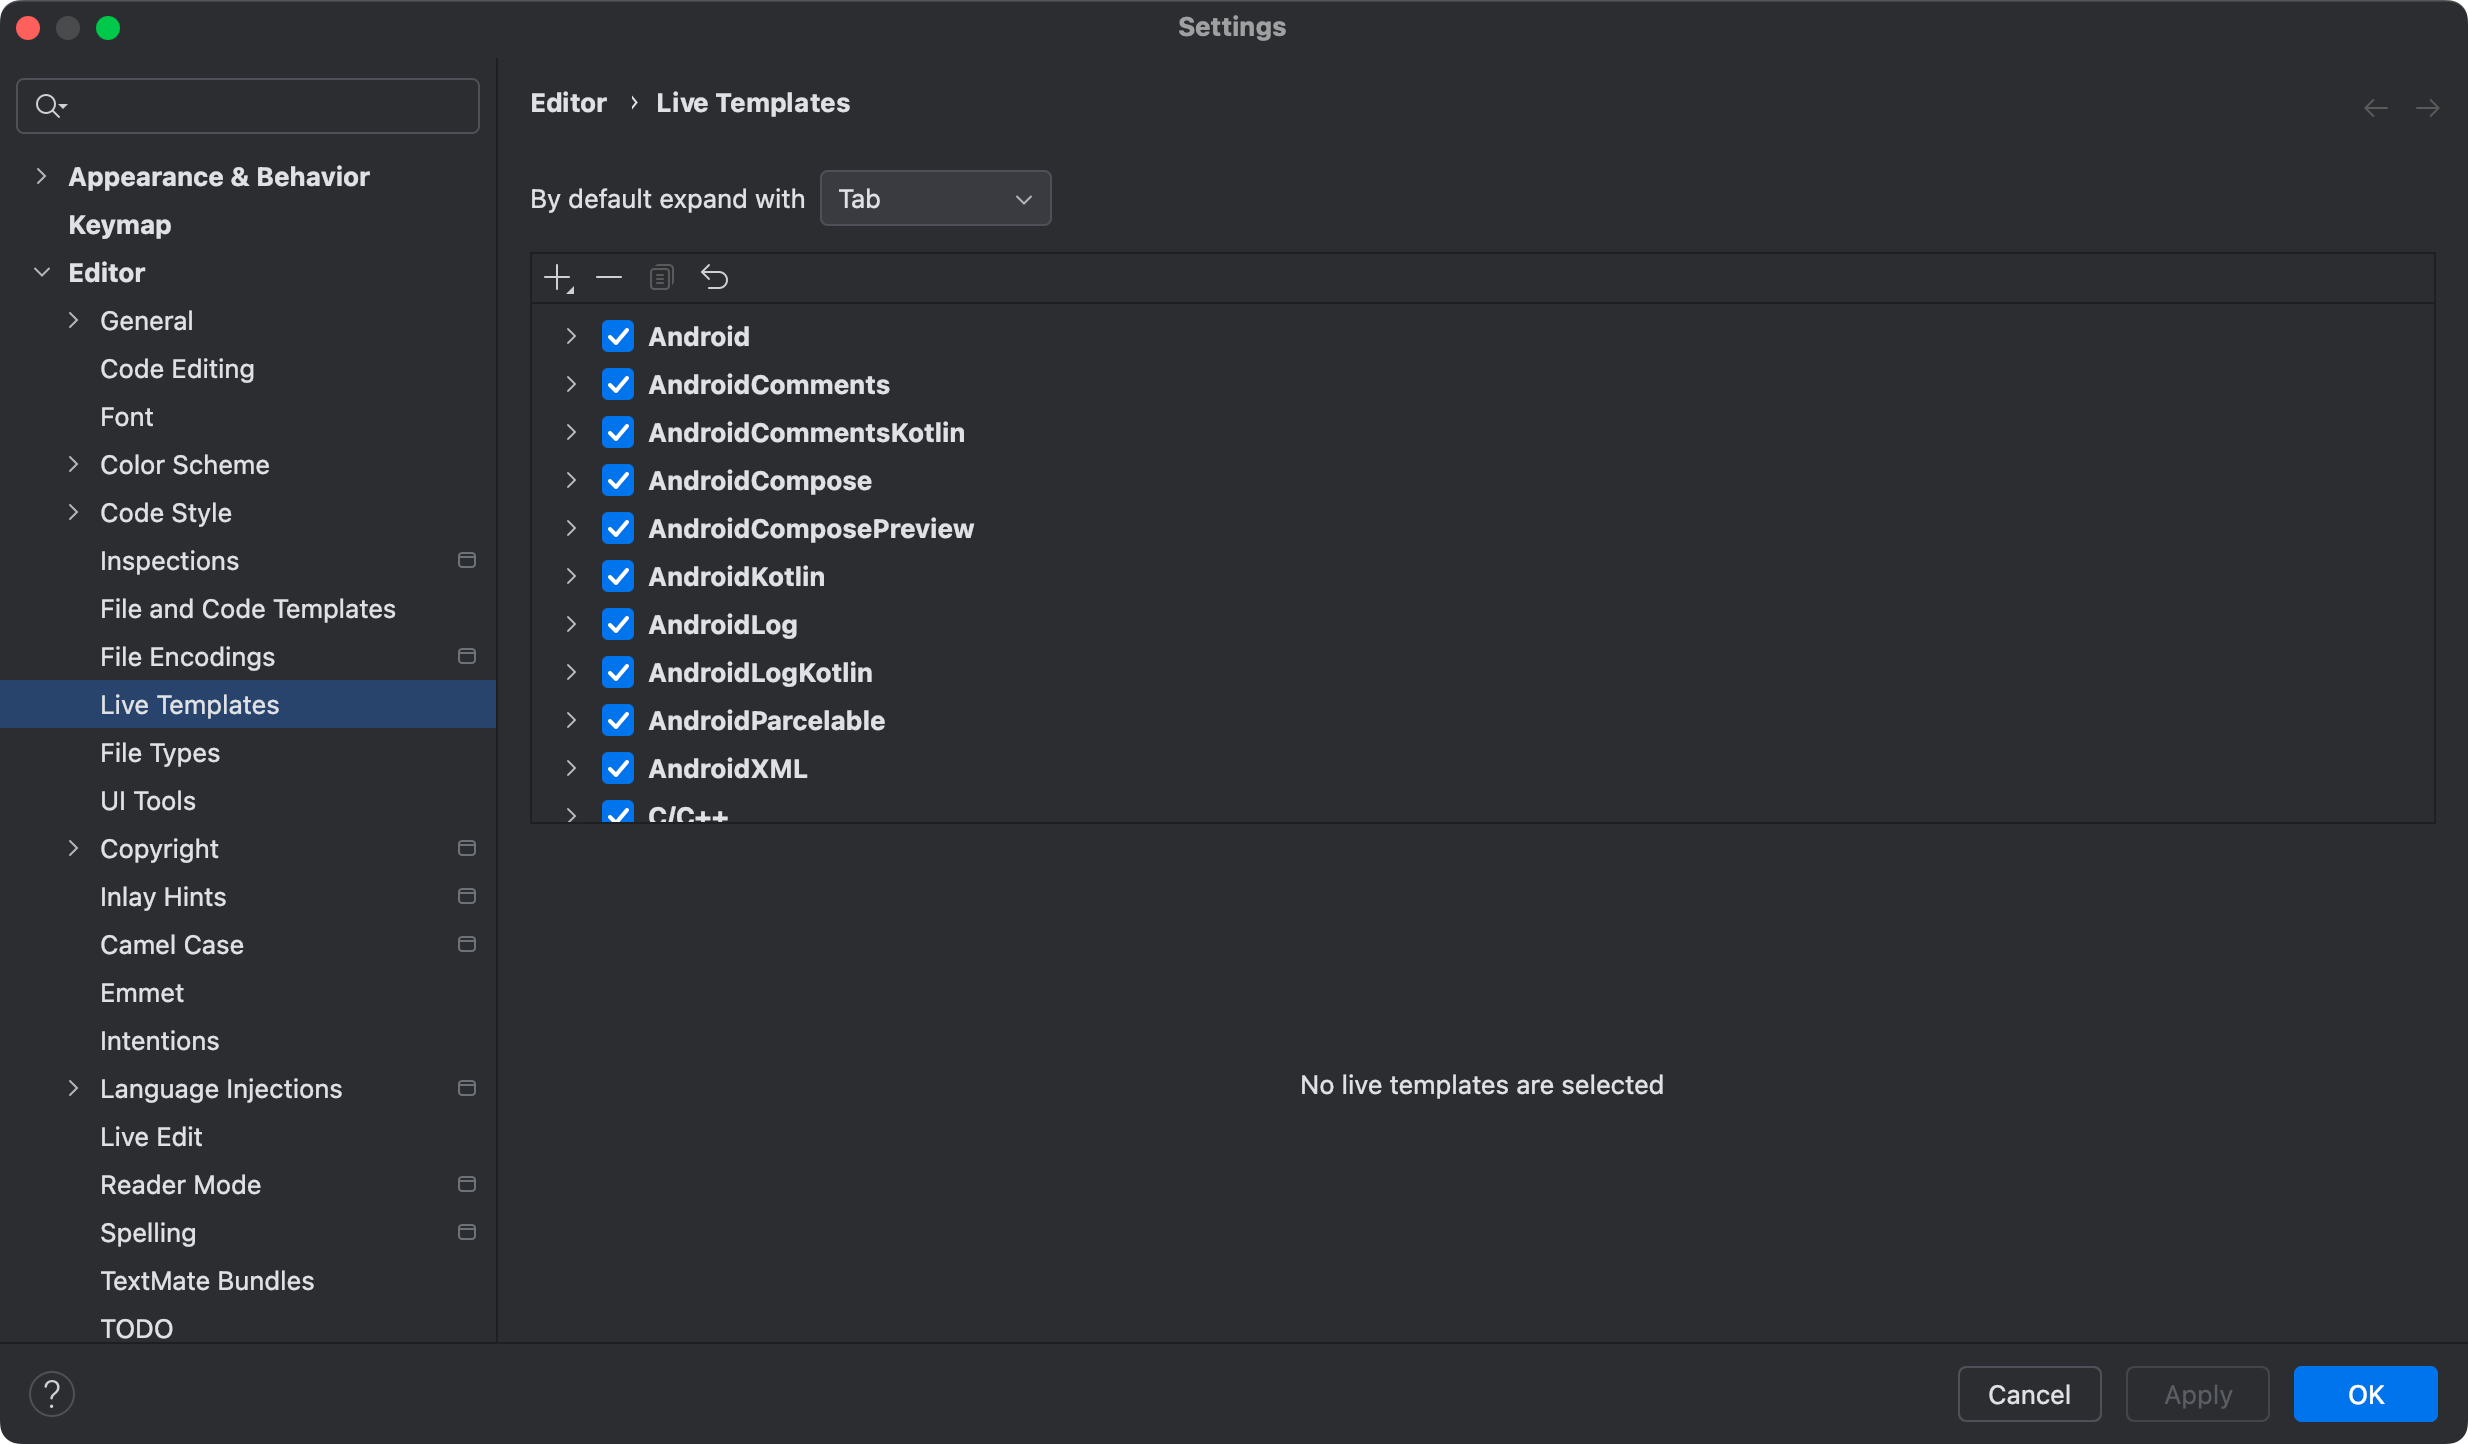Toggle AndroidComposePreview checkbox
Screen dimensions: 2468x1444
pyautogui.click(x=618, y=528)
